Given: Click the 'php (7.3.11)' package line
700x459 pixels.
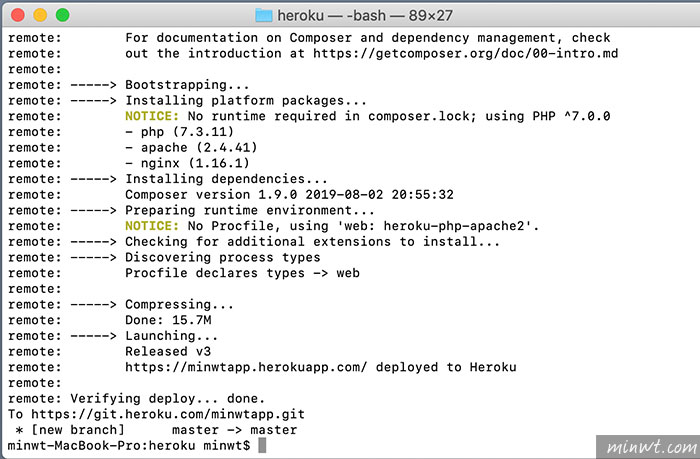Looking at the screenshot, I should click(179, 132).
